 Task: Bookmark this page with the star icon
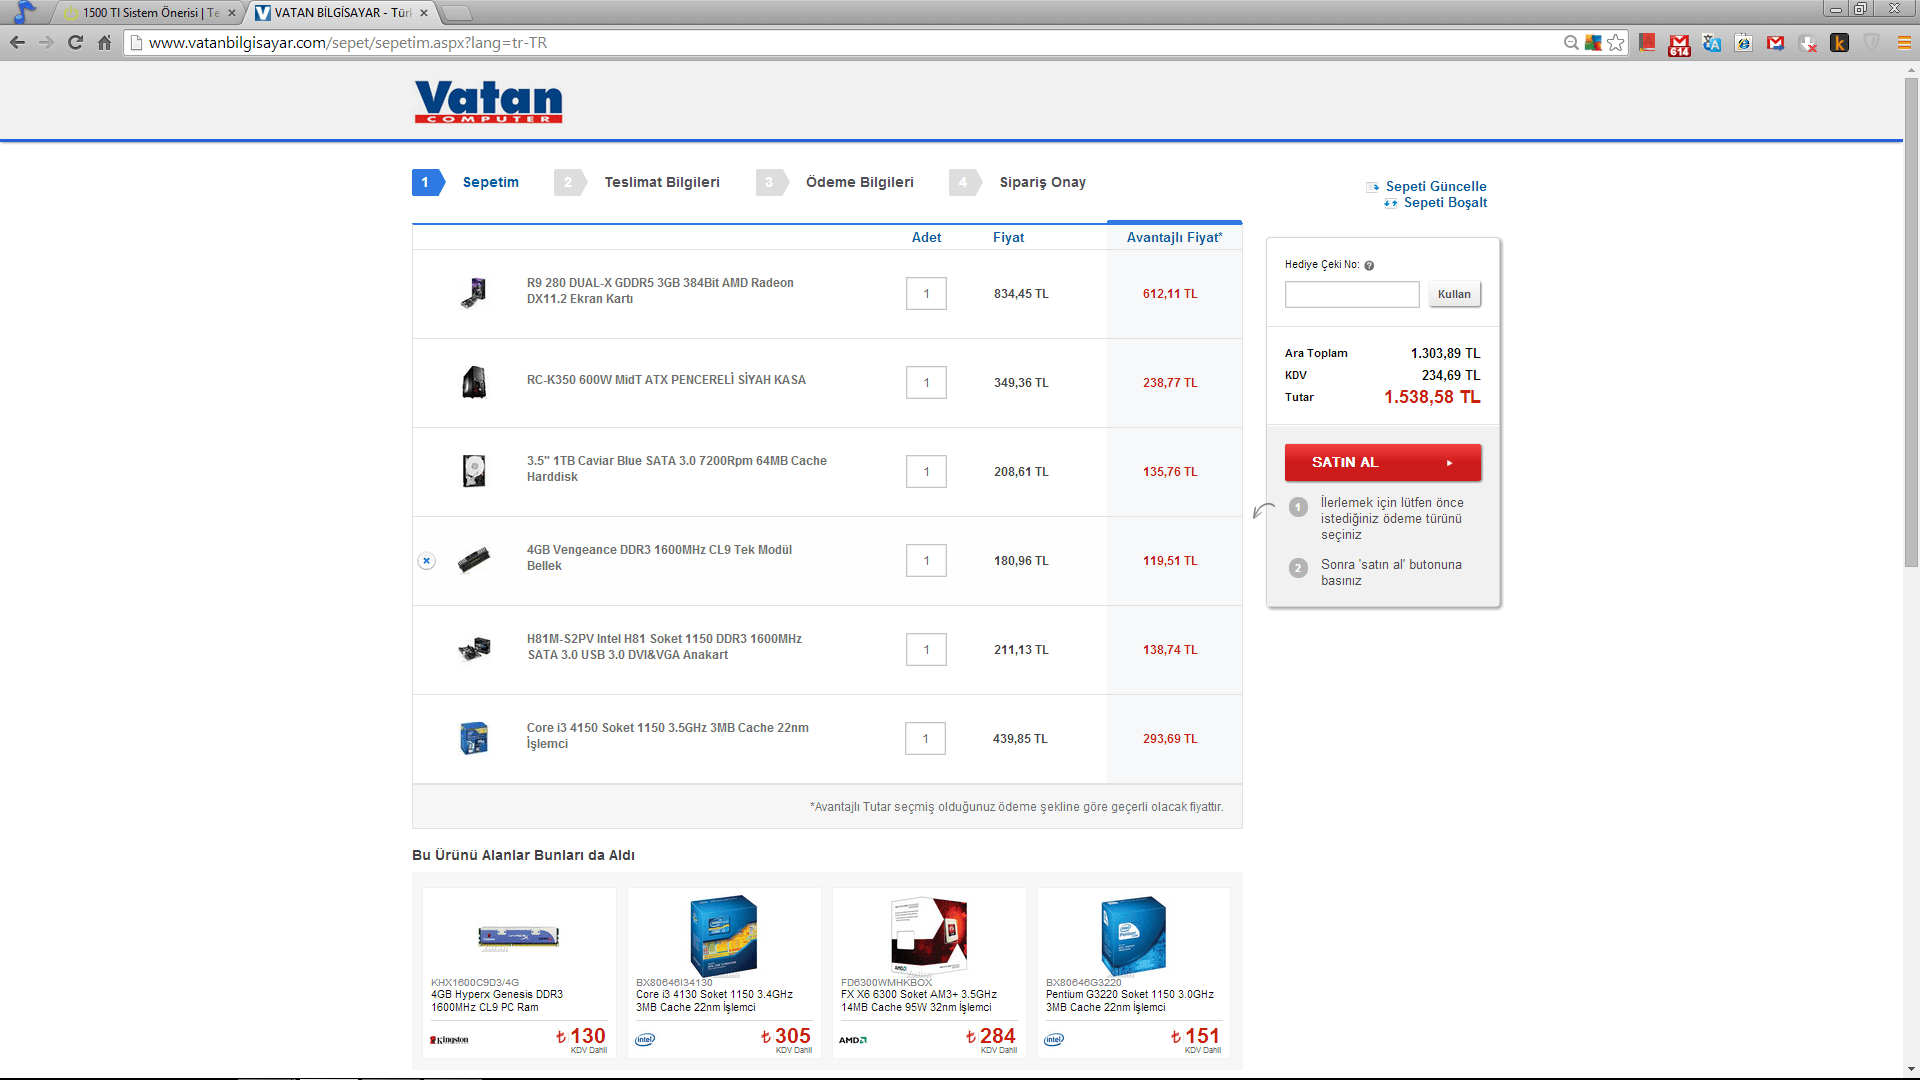(x=1616, y=43)
